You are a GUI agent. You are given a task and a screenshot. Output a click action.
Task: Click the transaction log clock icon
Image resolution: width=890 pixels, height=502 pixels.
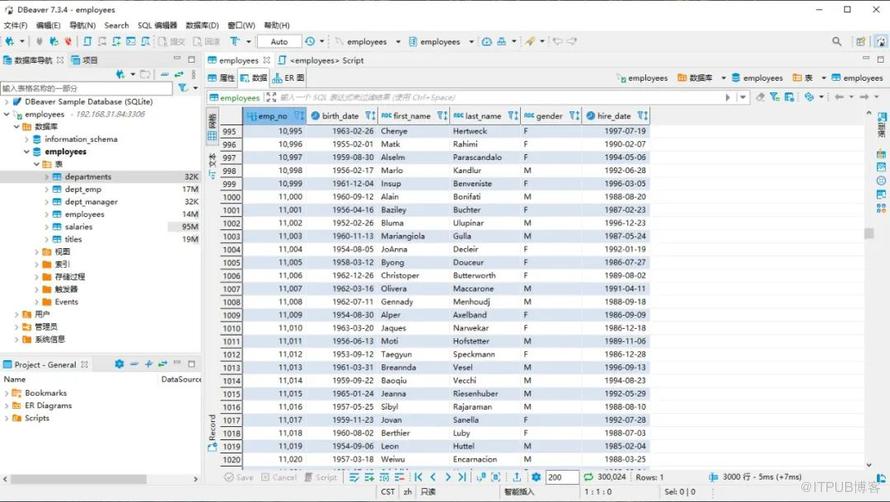click(310, 41)
